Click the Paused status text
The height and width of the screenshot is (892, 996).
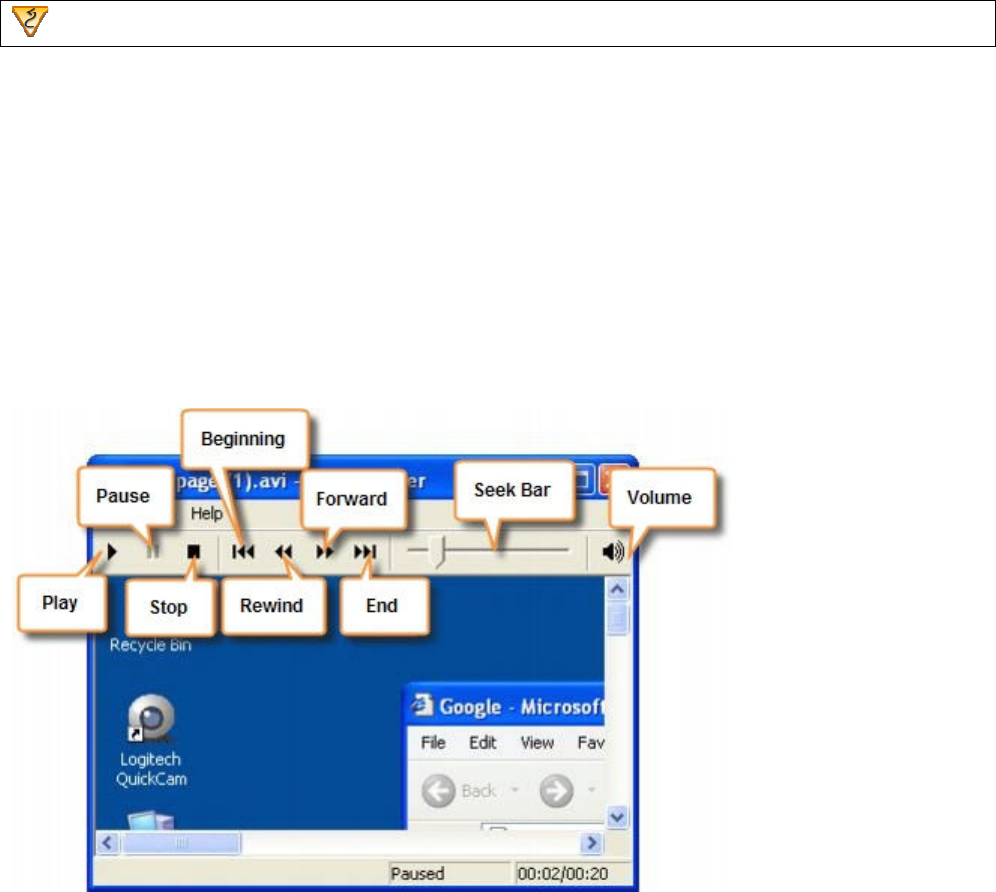tap(417, 874)
